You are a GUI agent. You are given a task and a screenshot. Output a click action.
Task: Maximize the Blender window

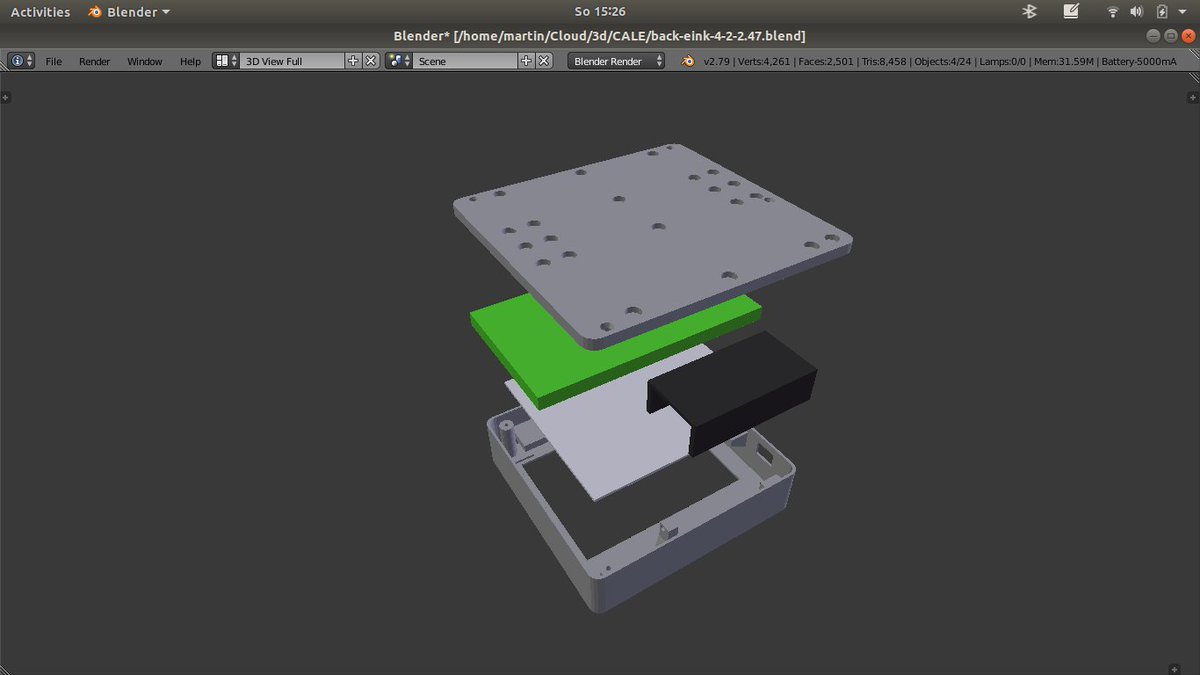1170,36
